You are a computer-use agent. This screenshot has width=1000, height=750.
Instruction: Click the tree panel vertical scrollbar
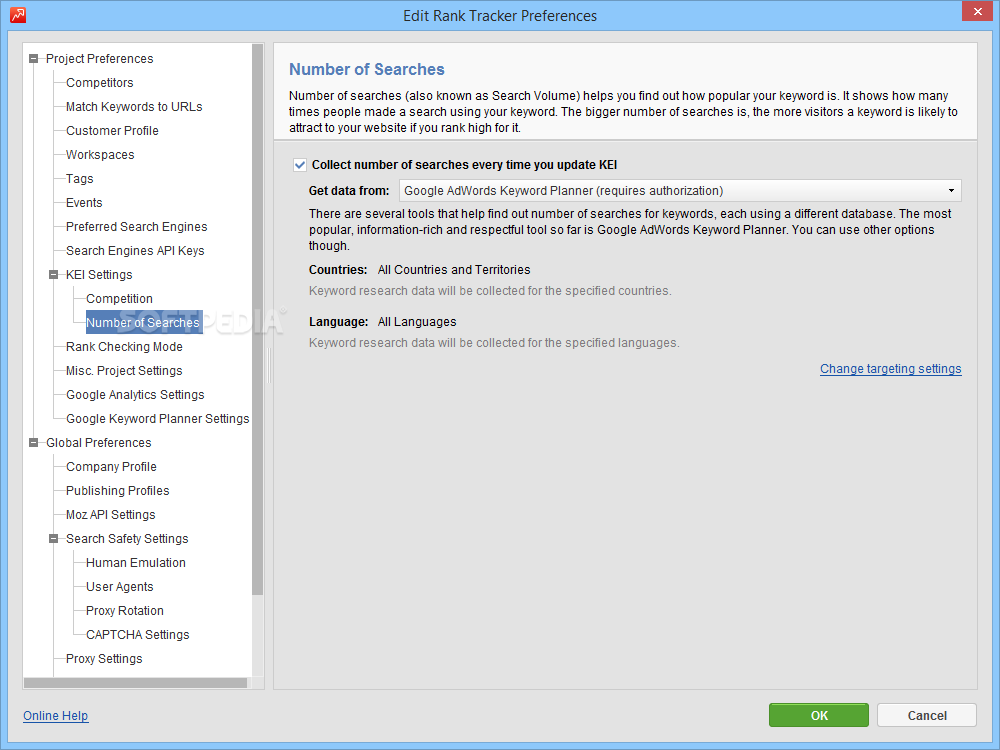click(258, 319)
